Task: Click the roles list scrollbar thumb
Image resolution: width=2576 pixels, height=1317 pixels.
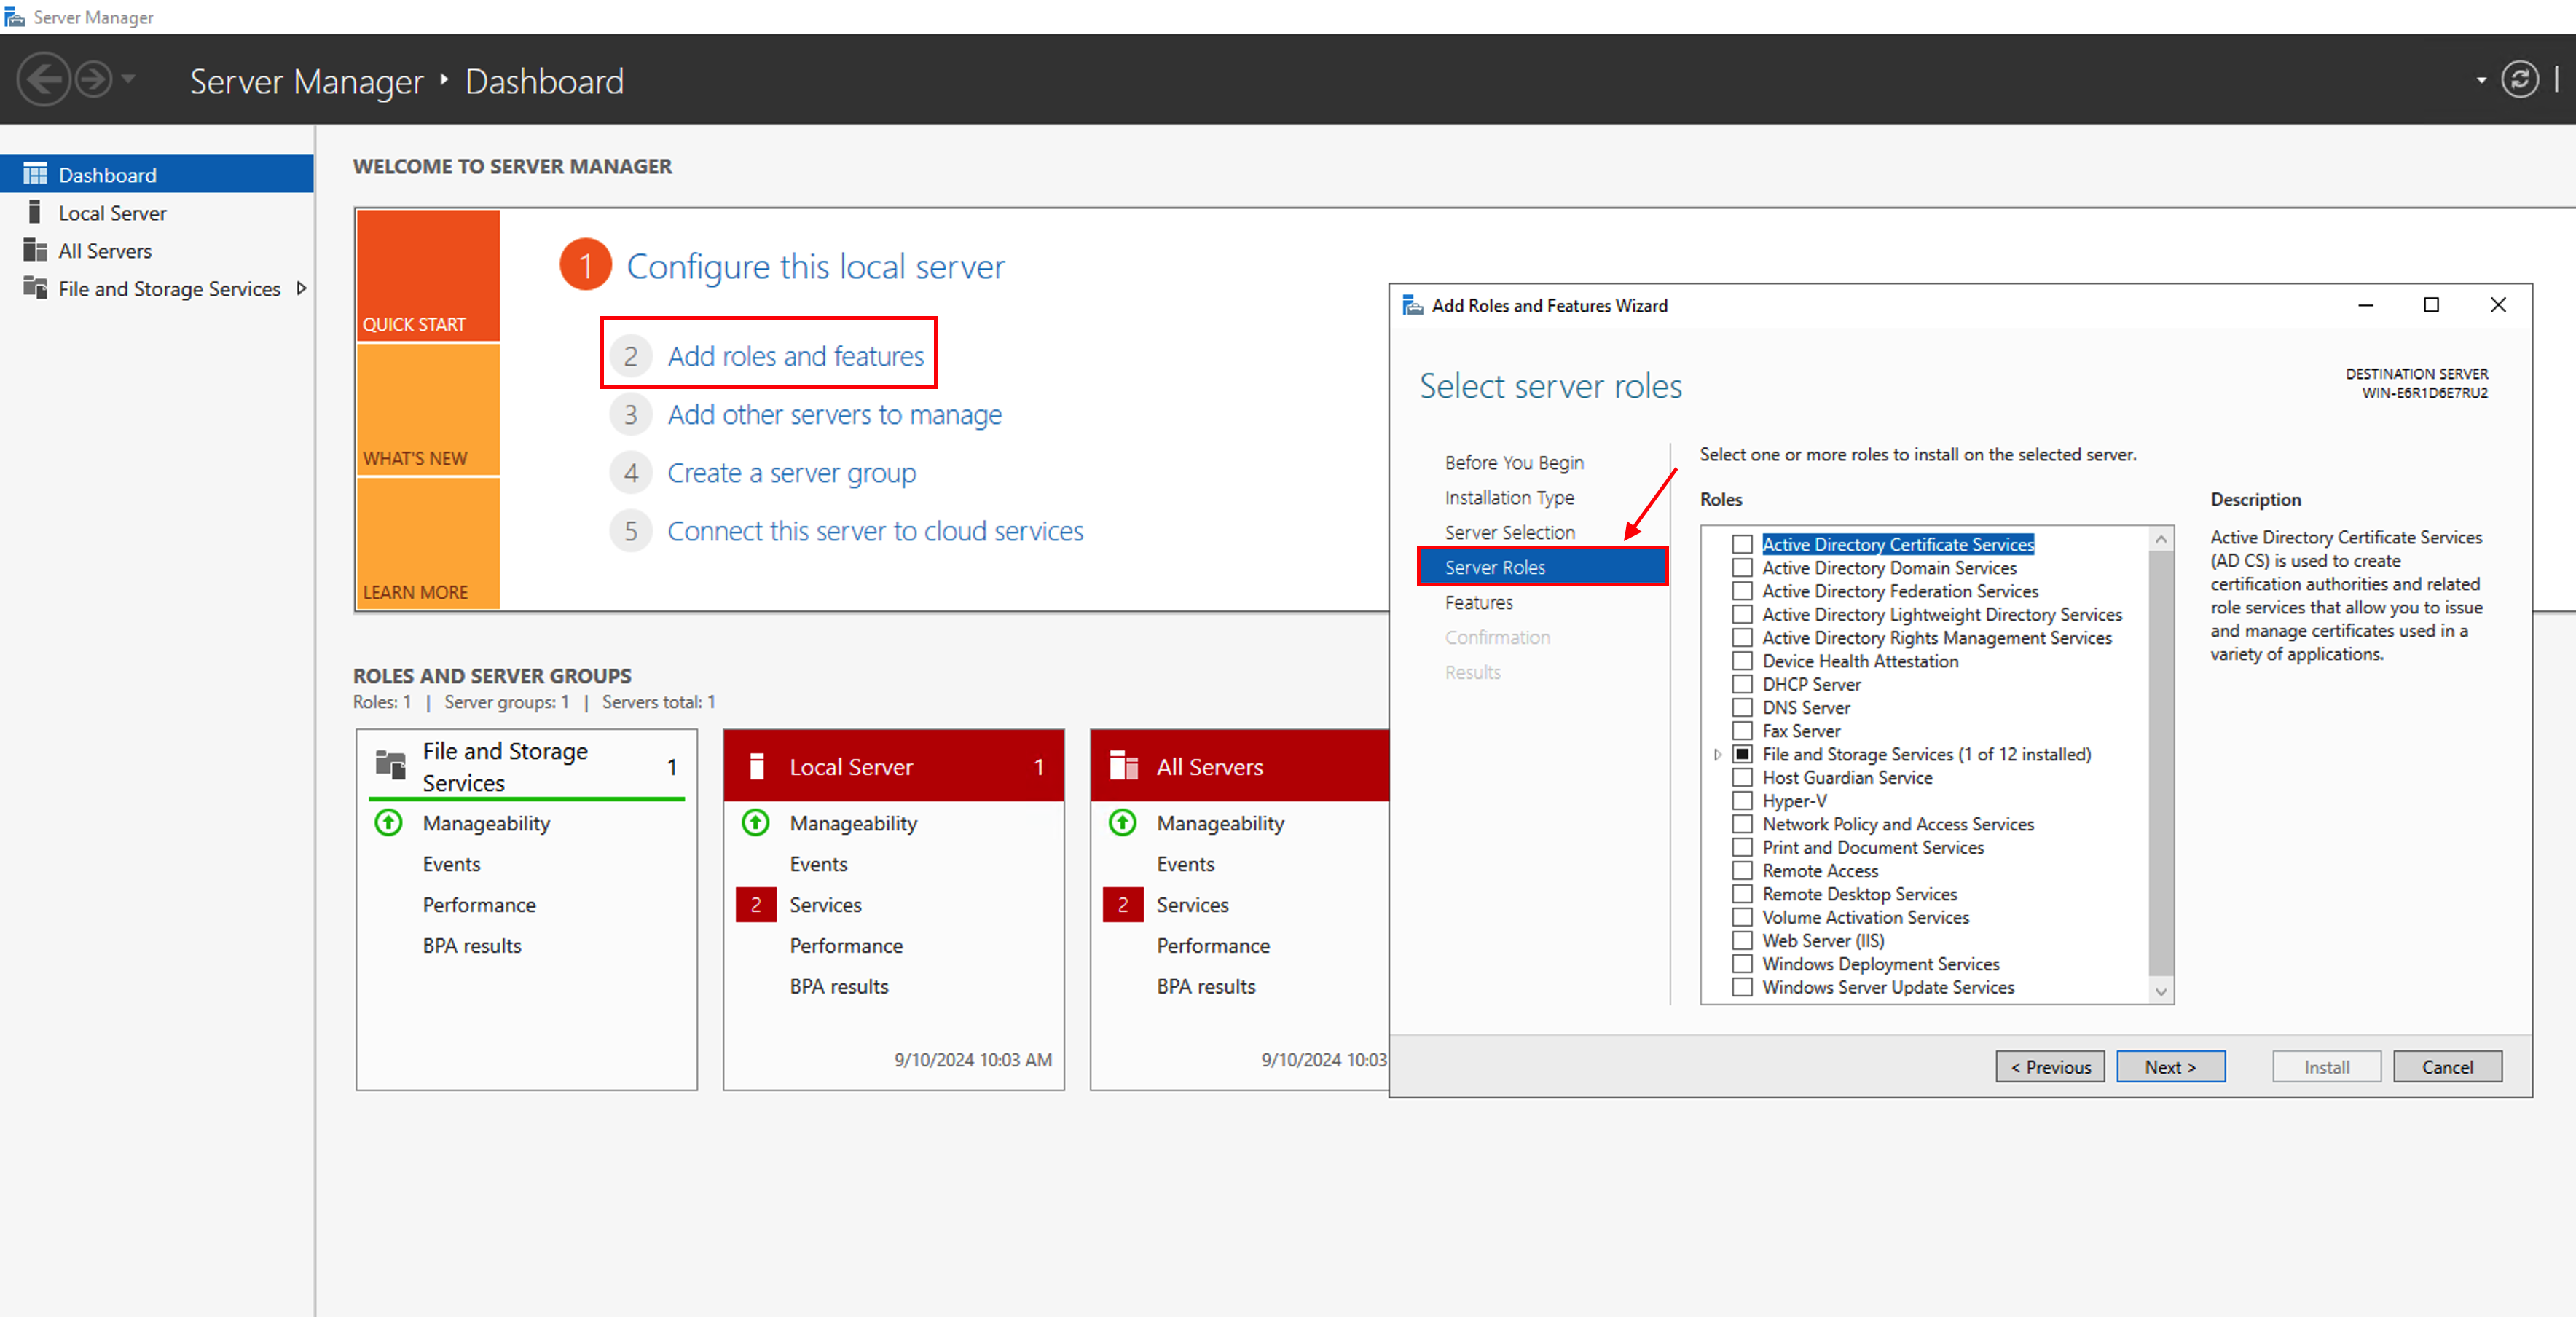Action: pyautogui.click(x=2161, y=761)
